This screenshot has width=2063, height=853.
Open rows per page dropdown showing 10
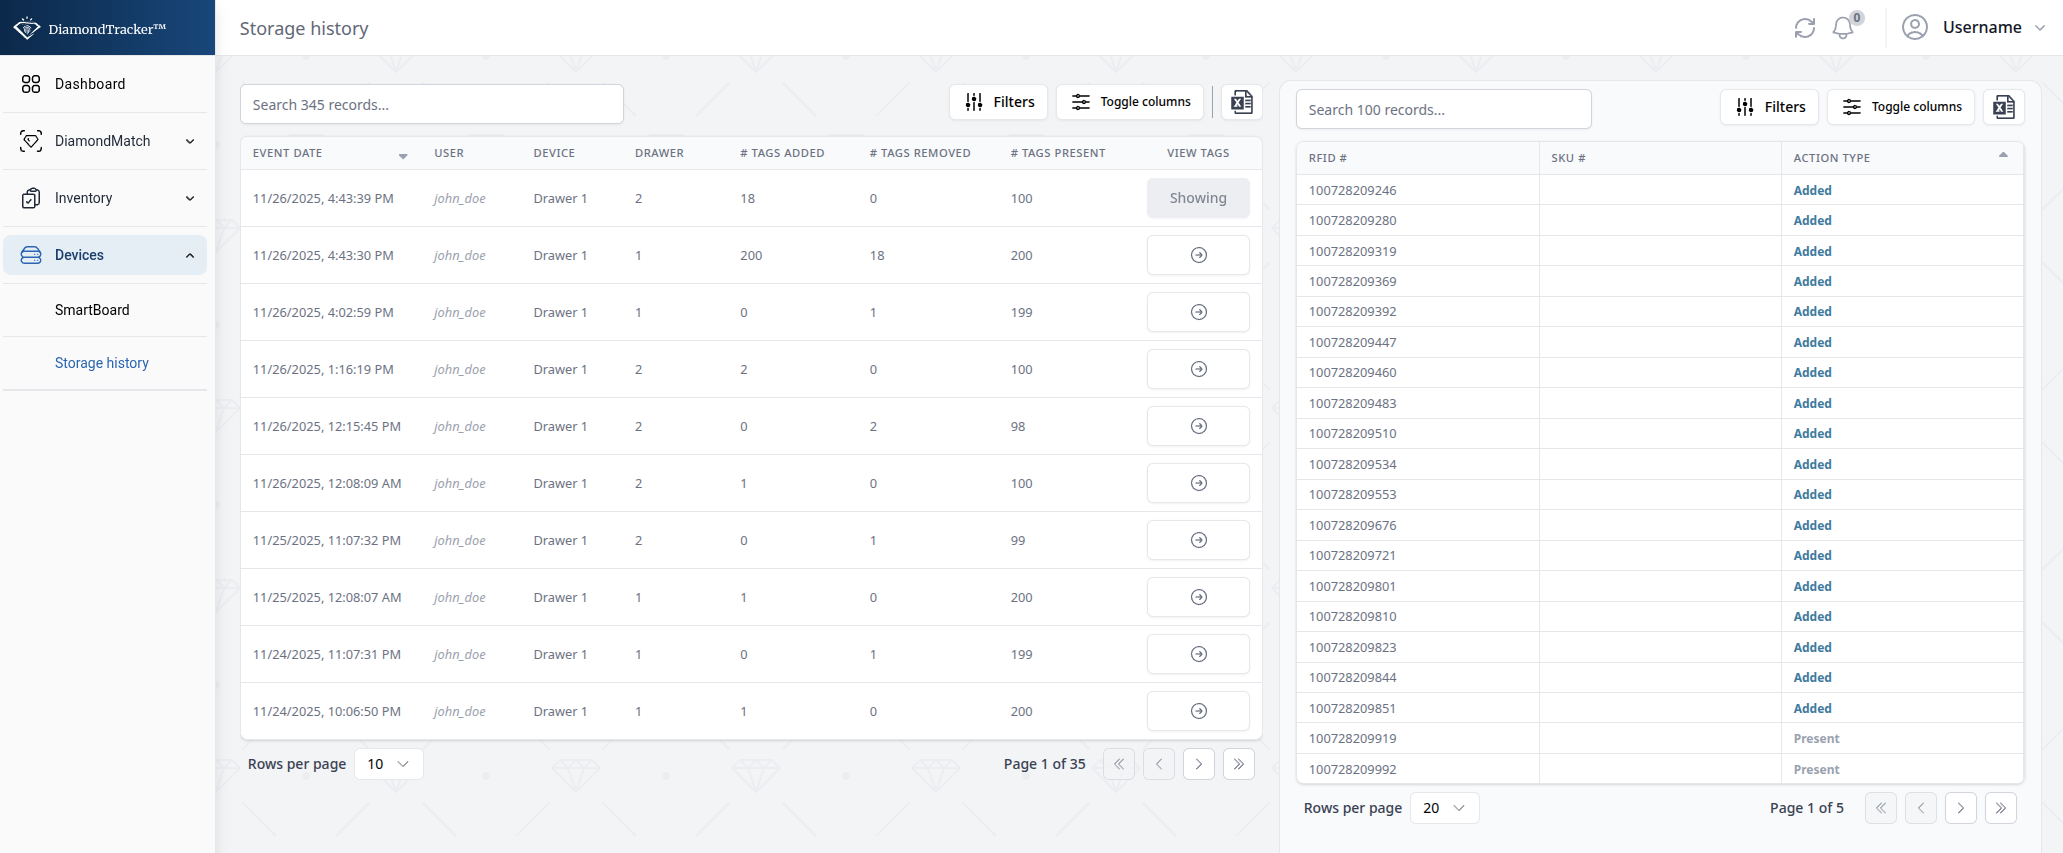point(388,764)
